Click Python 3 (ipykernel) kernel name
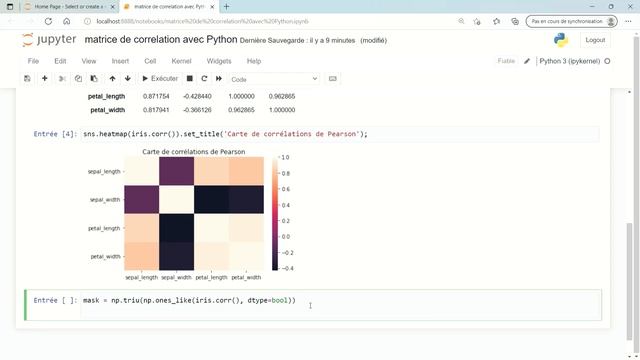The image size is (640, 360). pyautogui.click(x=570, y=61)
